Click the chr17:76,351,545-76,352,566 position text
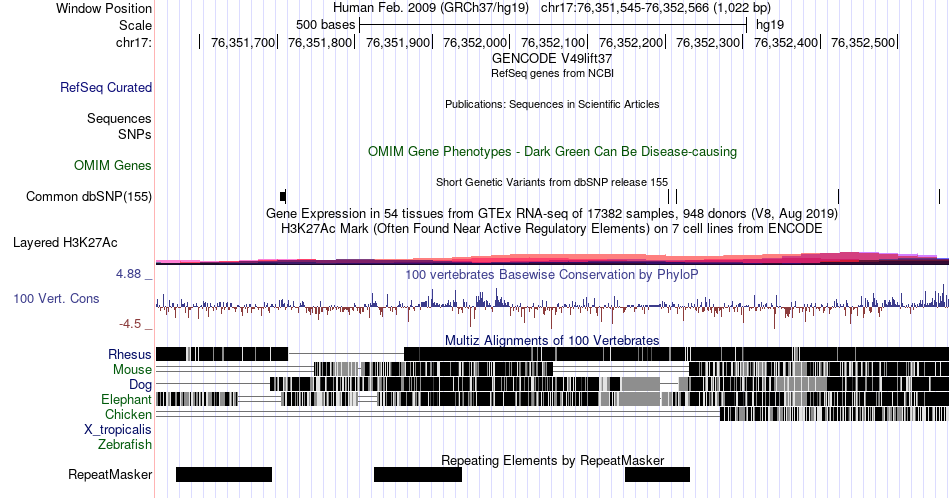This screenshot has width=950, height=498. (x=656, y=8)
